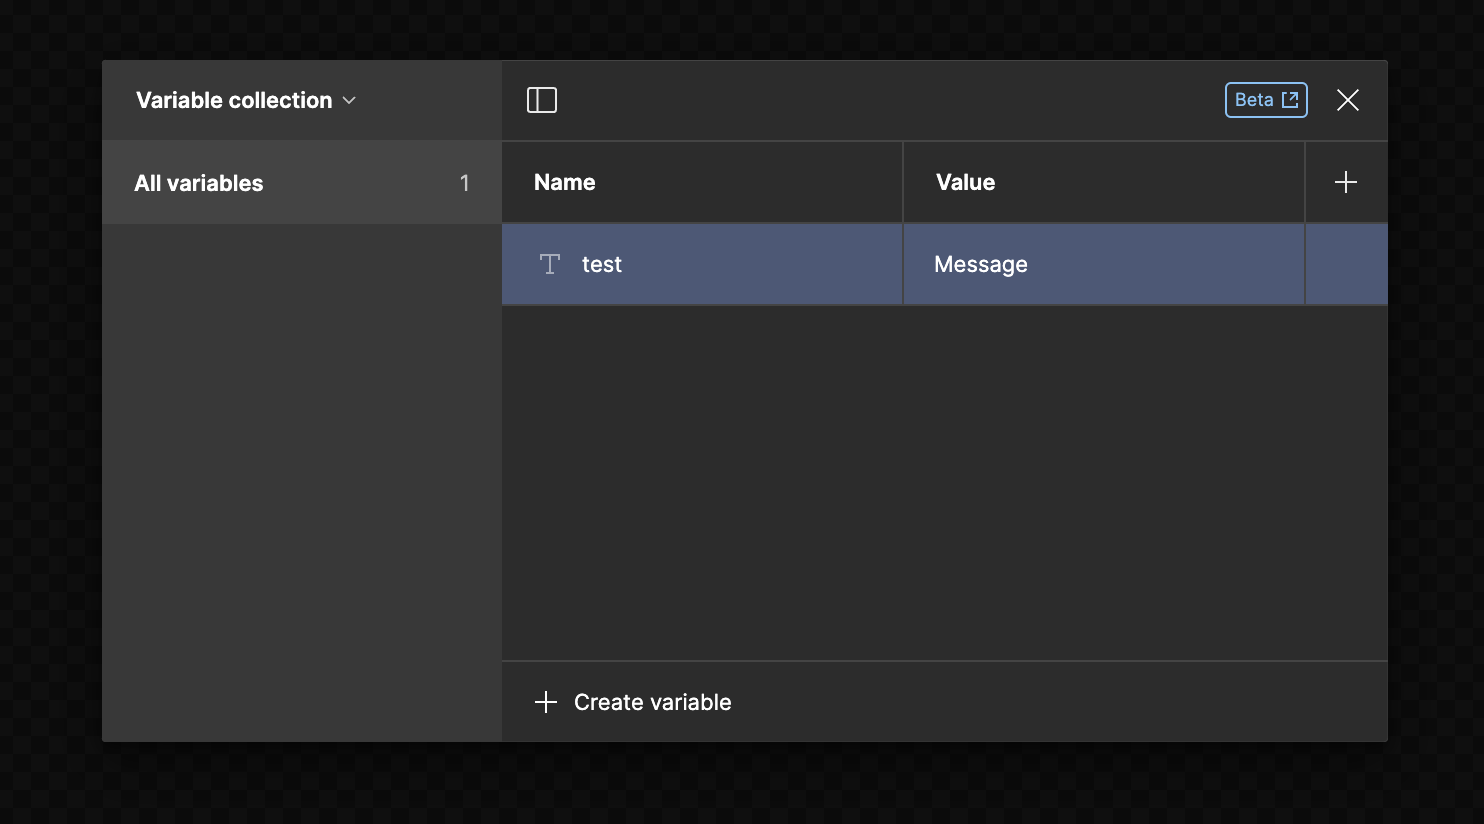This screenshot has width=1484, height=824.
Task: Click the Variable collection title text
Action: tap(233, 99)
